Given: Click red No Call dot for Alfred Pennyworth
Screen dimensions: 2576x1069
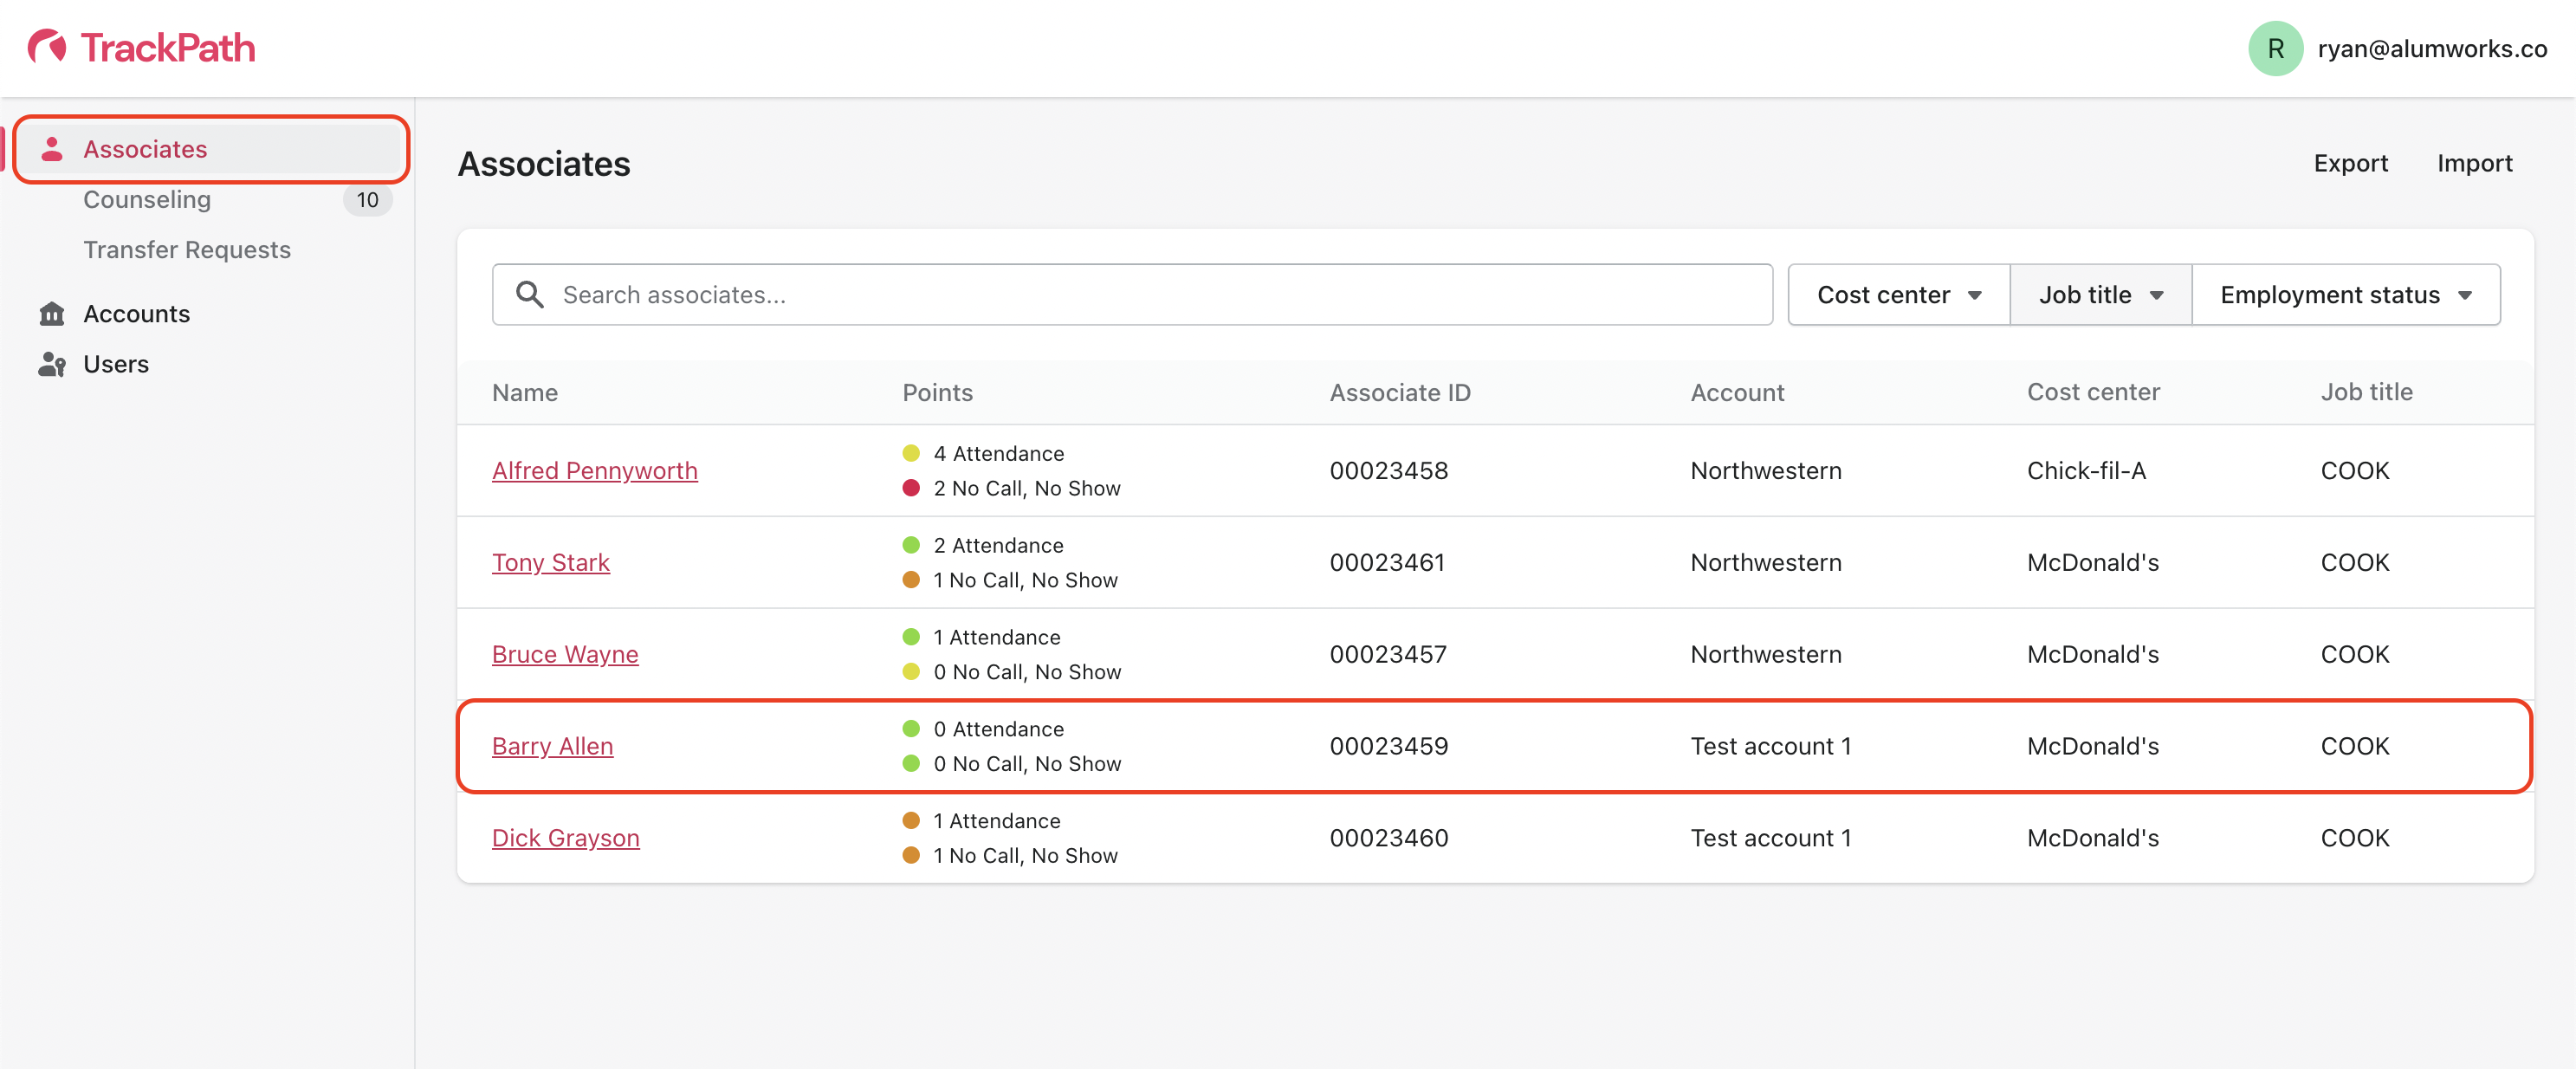Looking at the screenshot, I should (911, 488).
